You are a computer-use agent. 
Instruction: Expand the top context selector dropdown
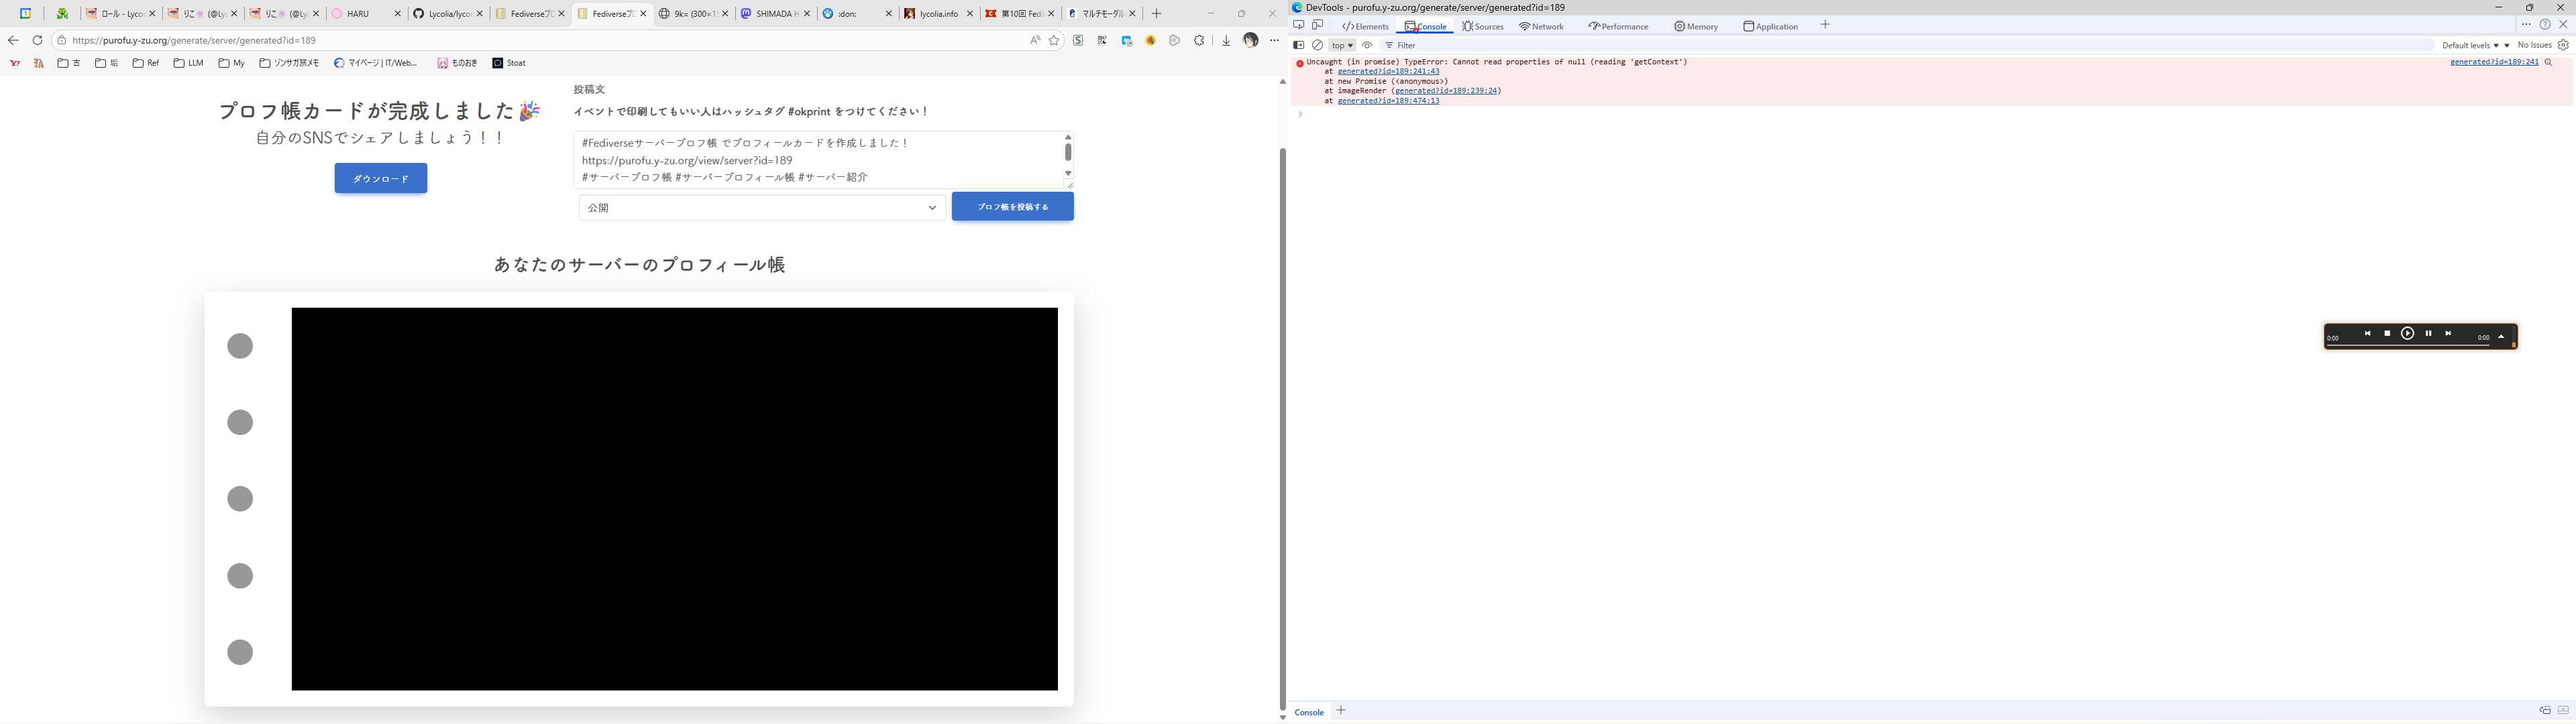(x=1342, y=45)
